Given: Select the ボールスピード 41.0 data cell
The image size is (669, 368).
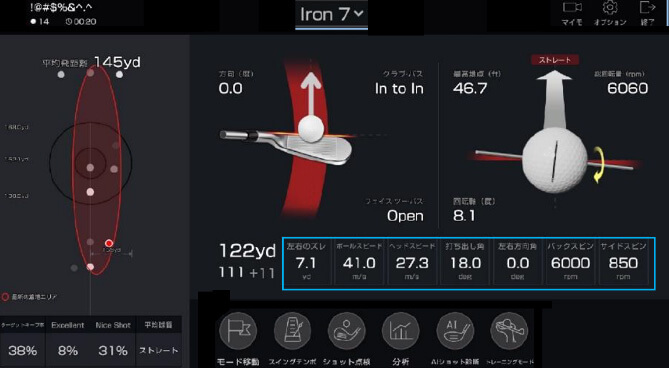Looking at the screenshot, I should (x=359, y=262).
